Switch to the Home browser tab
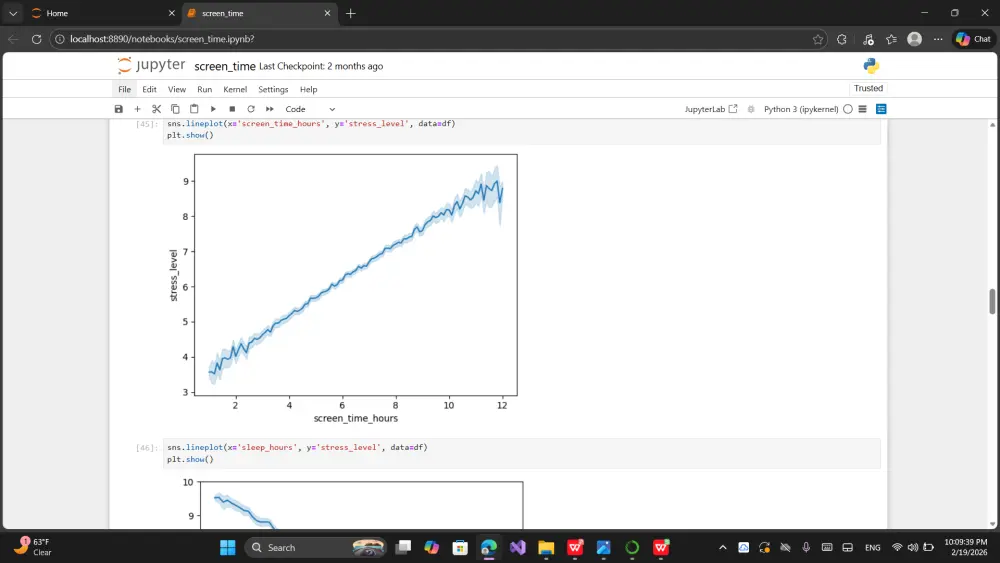Viewport: 1000px width, 563px height. (x=102, y=13)
